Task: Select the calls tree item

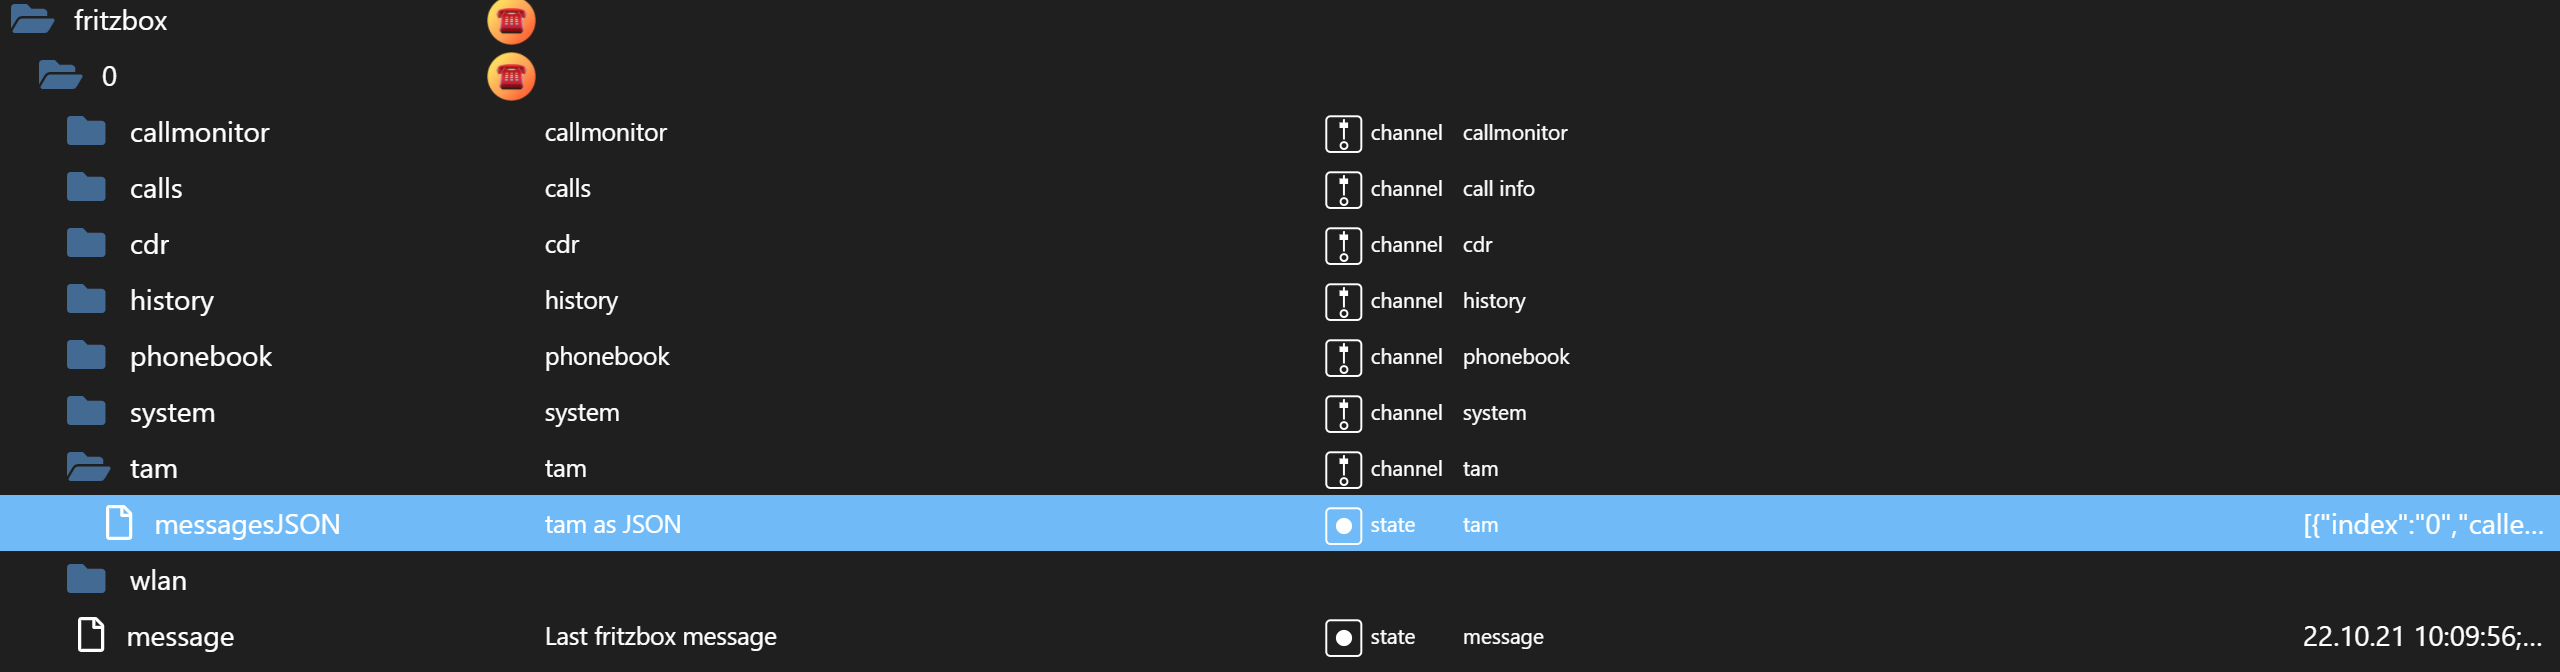Action: click(156, 189)
